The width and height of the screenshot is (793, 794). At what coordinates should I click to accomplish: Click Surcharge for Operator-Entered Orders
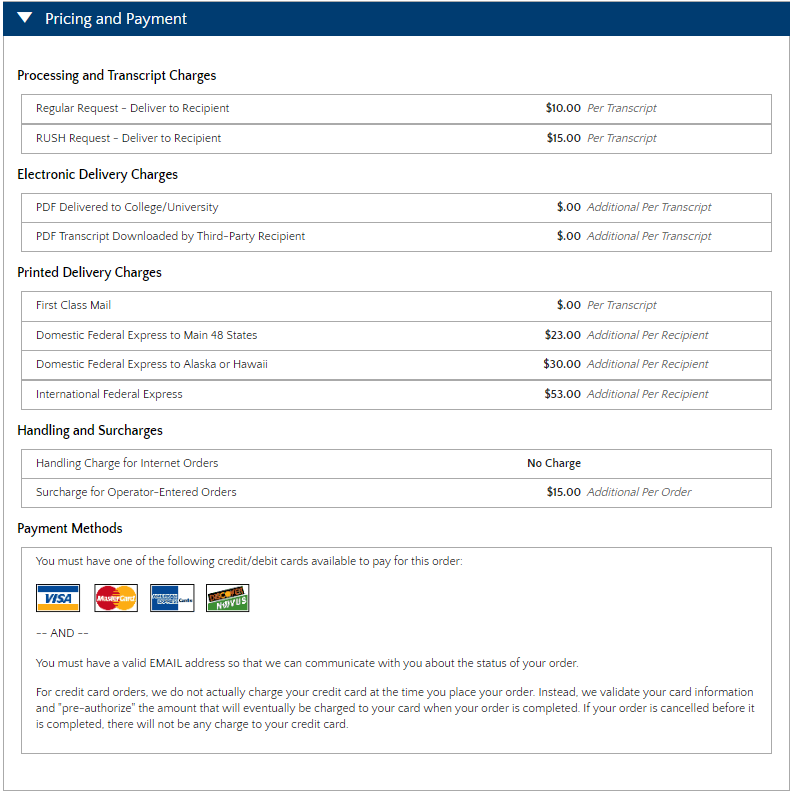(136, 492)
